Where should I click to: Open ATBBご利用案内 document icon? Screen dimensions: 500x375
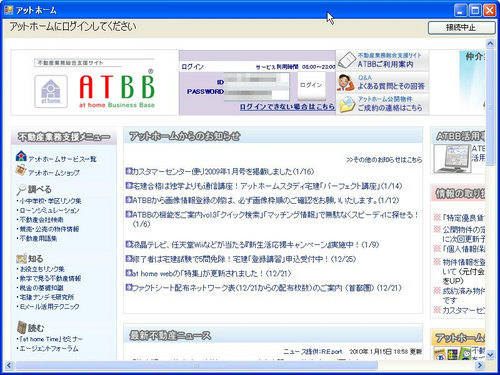click(x=347, y=60)
